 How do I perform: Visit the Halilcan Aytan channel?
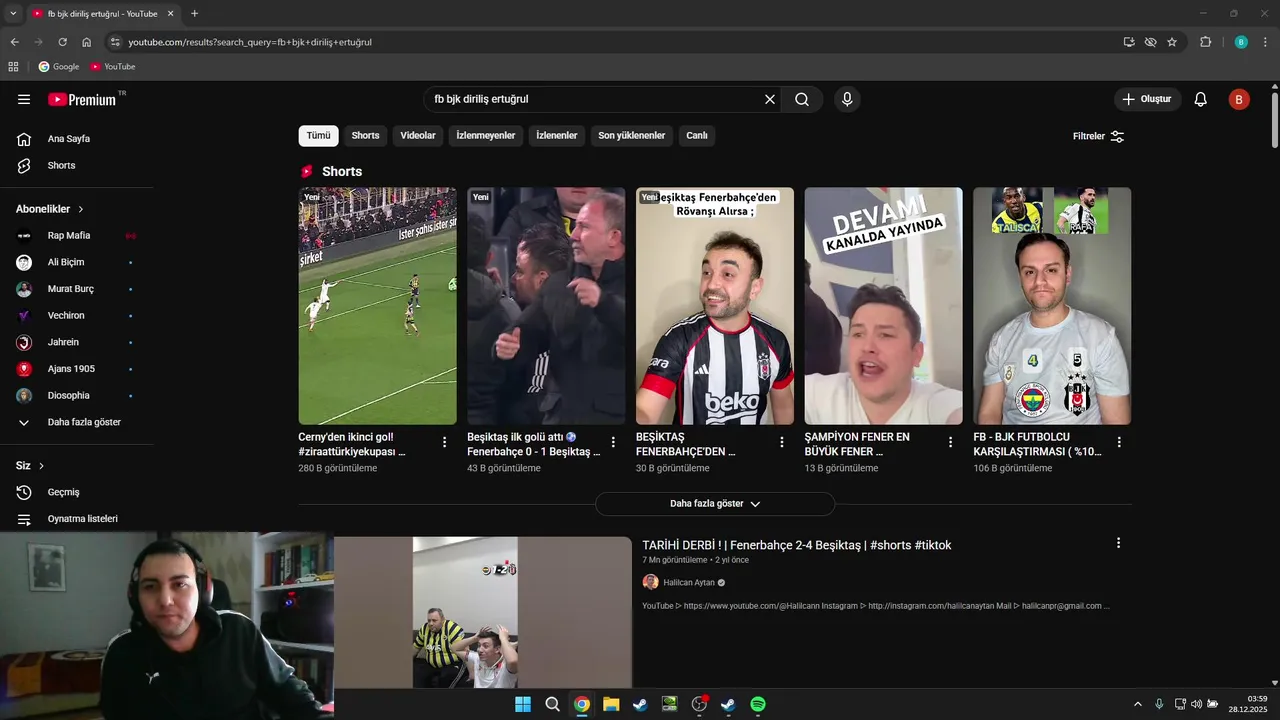pos(689,582)
